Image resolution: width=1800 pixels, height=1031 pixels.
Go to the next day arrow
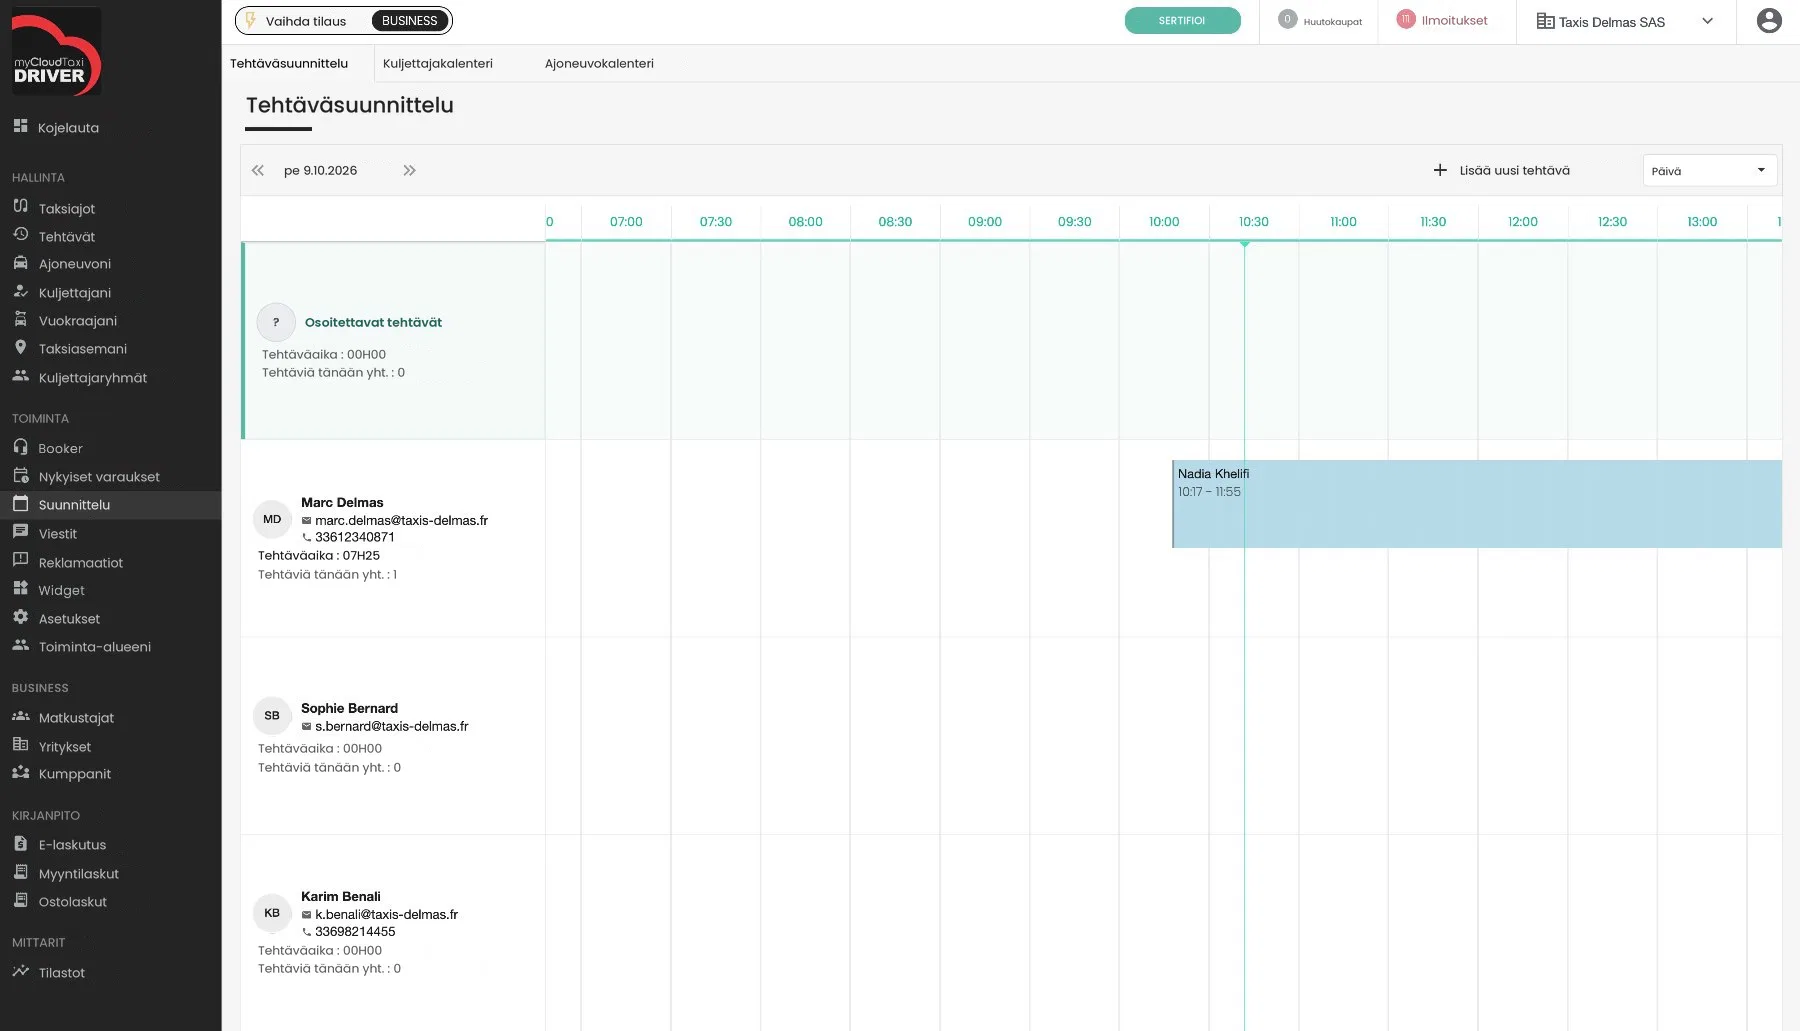tap(409, 170)
